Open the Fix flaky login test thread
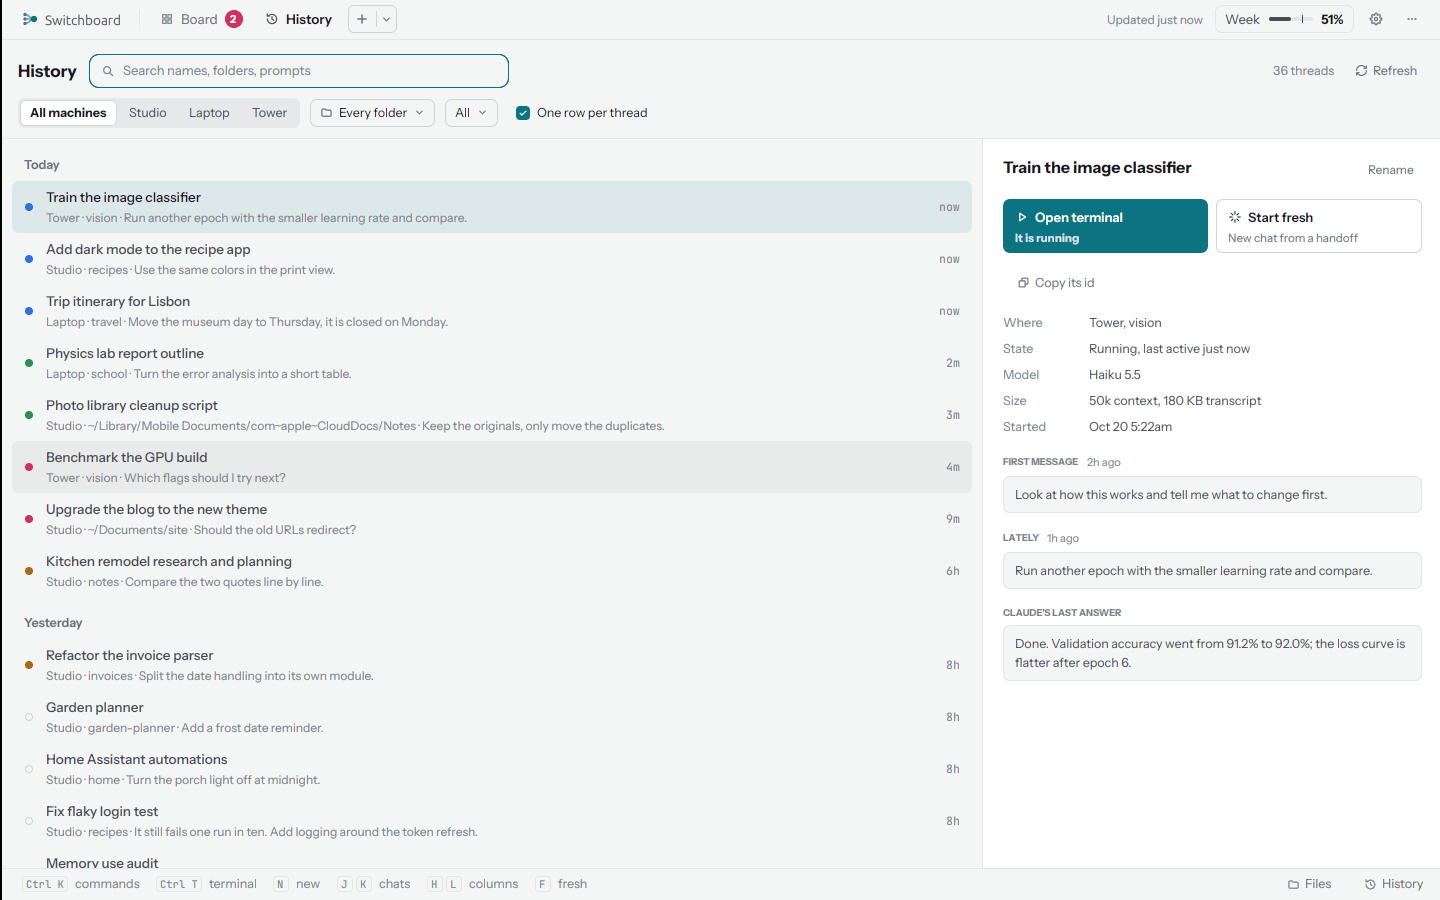Screen dimensions: 1440x900 click(492, 821)
